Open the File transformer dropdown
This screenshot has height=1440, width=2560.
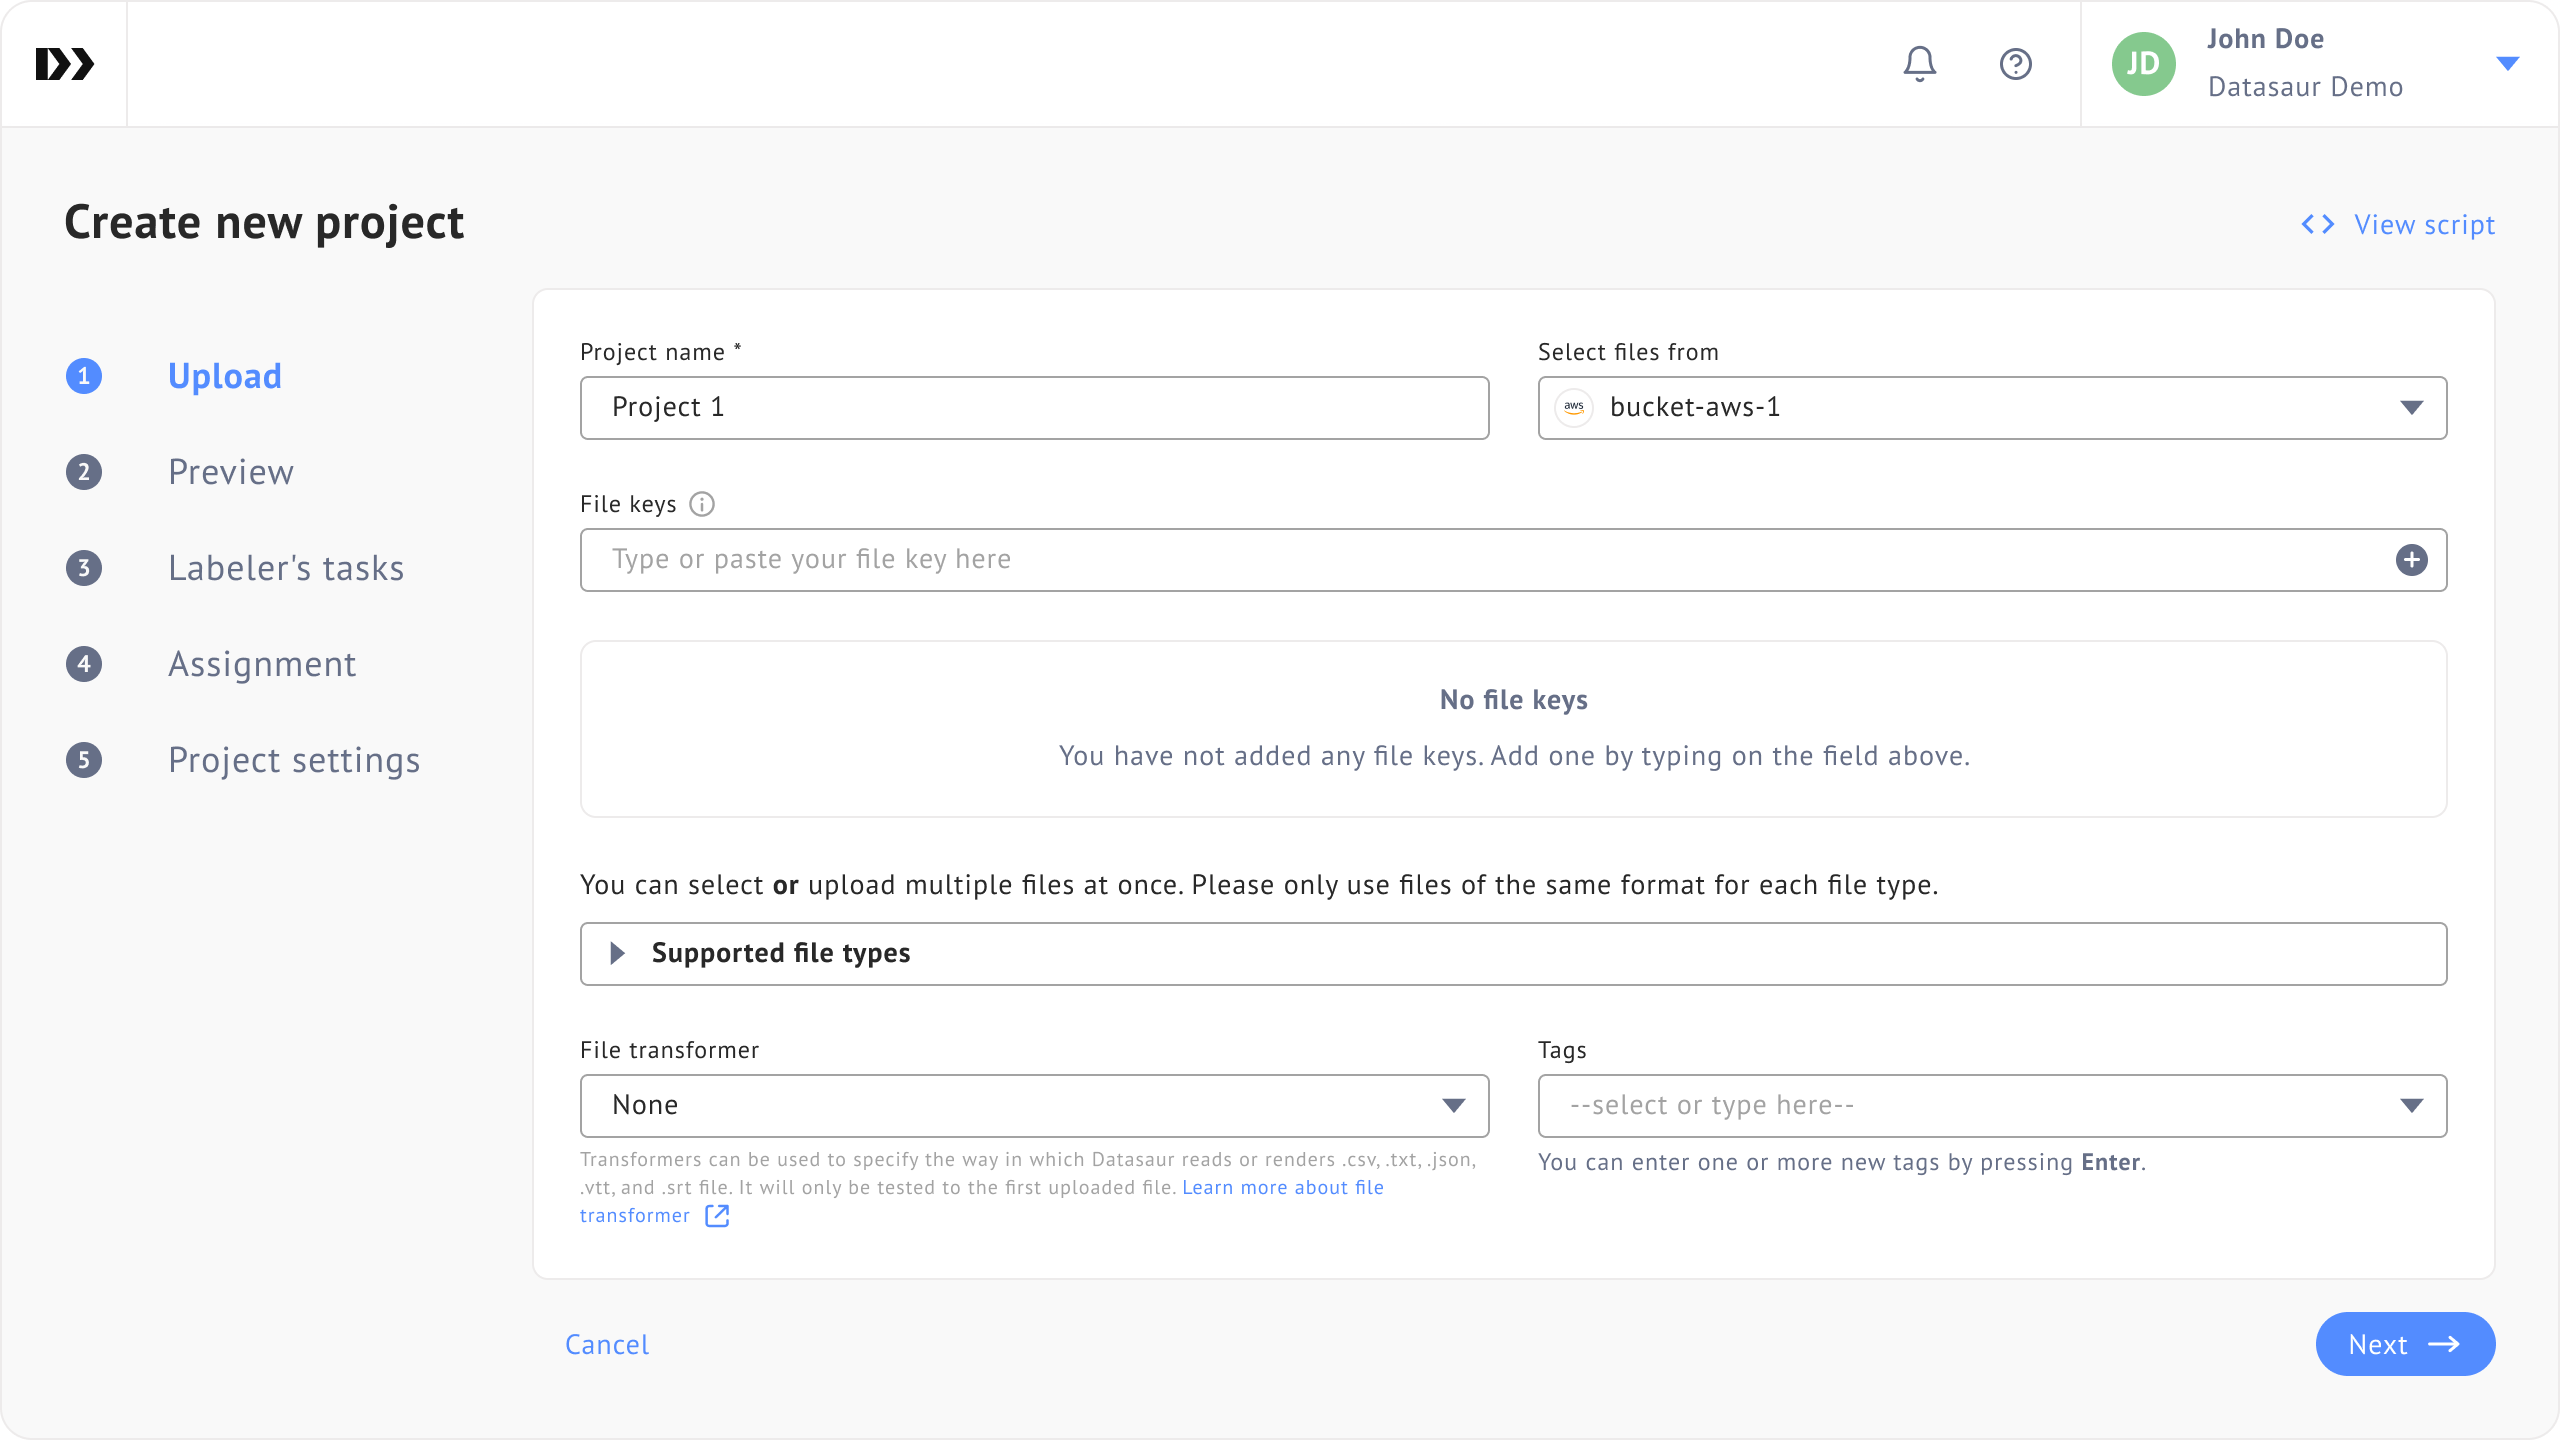click(1034, 1106)
